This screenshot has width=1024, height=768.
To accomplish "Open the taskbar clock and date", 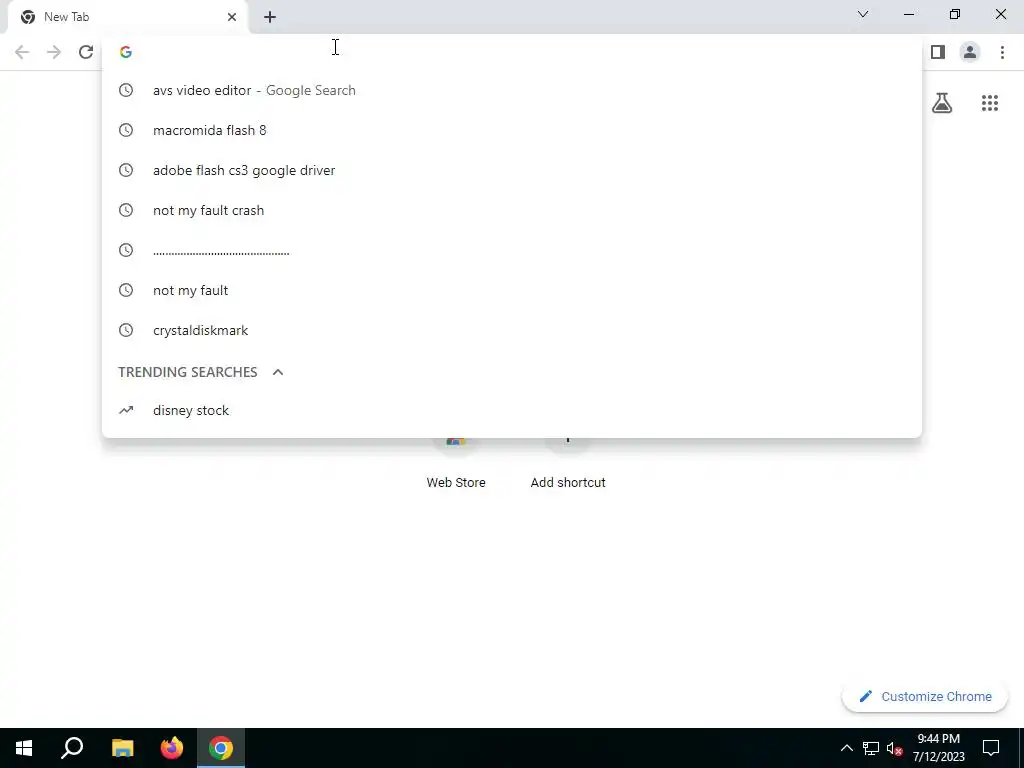I will (938, 748).
